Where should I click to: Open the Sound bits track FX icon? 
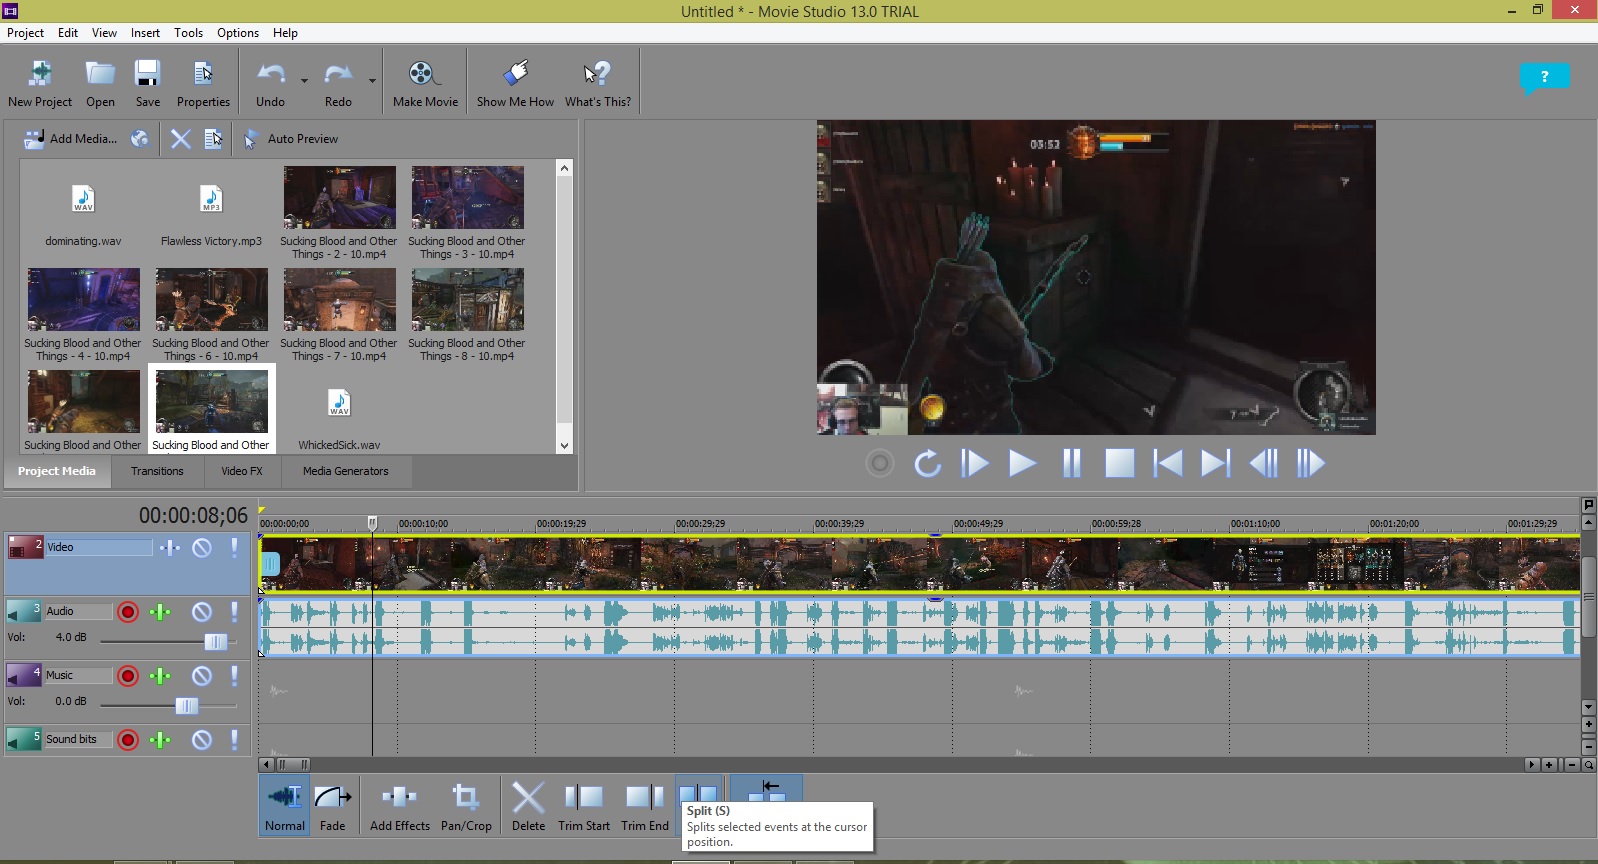point(160,740)
